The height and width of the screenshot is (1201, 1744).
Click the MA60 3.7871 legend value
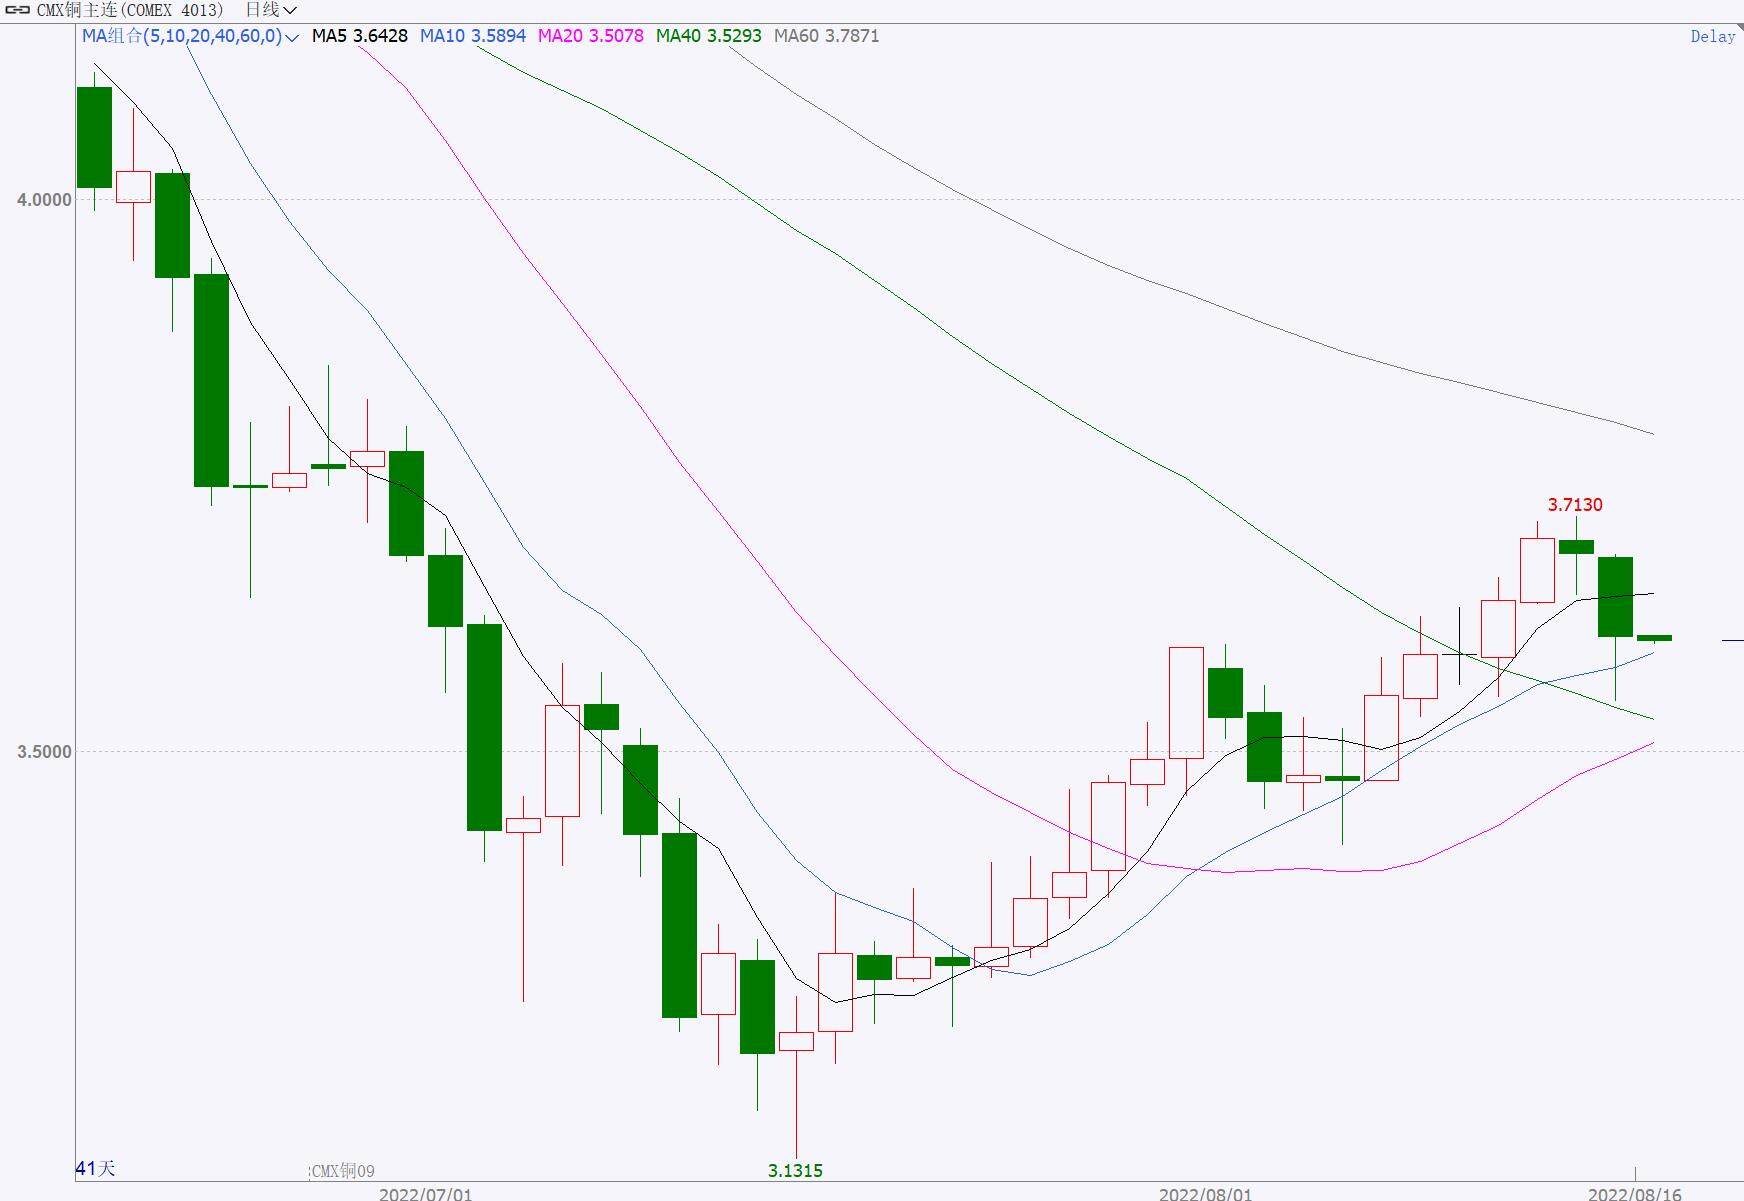827,36
